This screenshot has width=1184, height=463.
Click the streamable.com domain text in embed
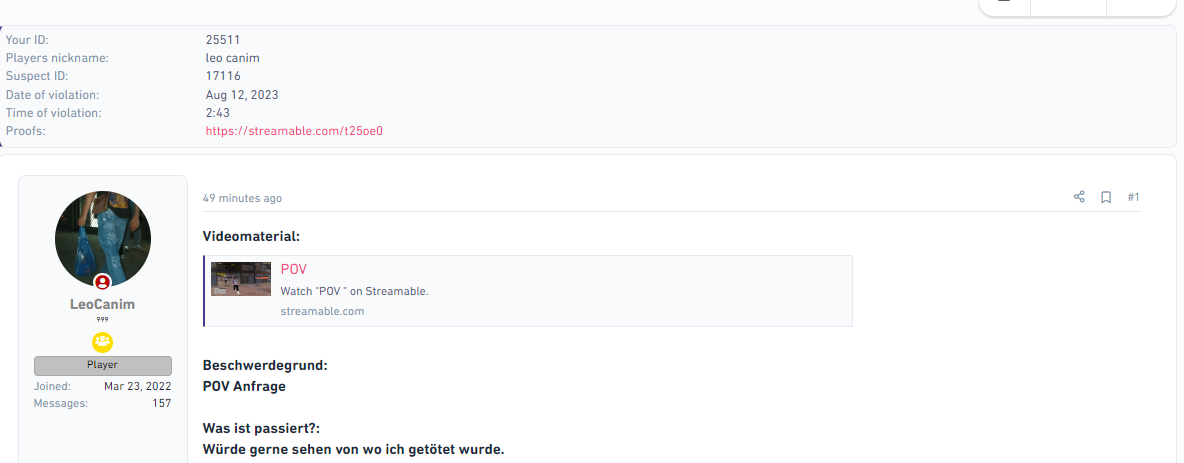pyautogui.click(x=322, y=311)
